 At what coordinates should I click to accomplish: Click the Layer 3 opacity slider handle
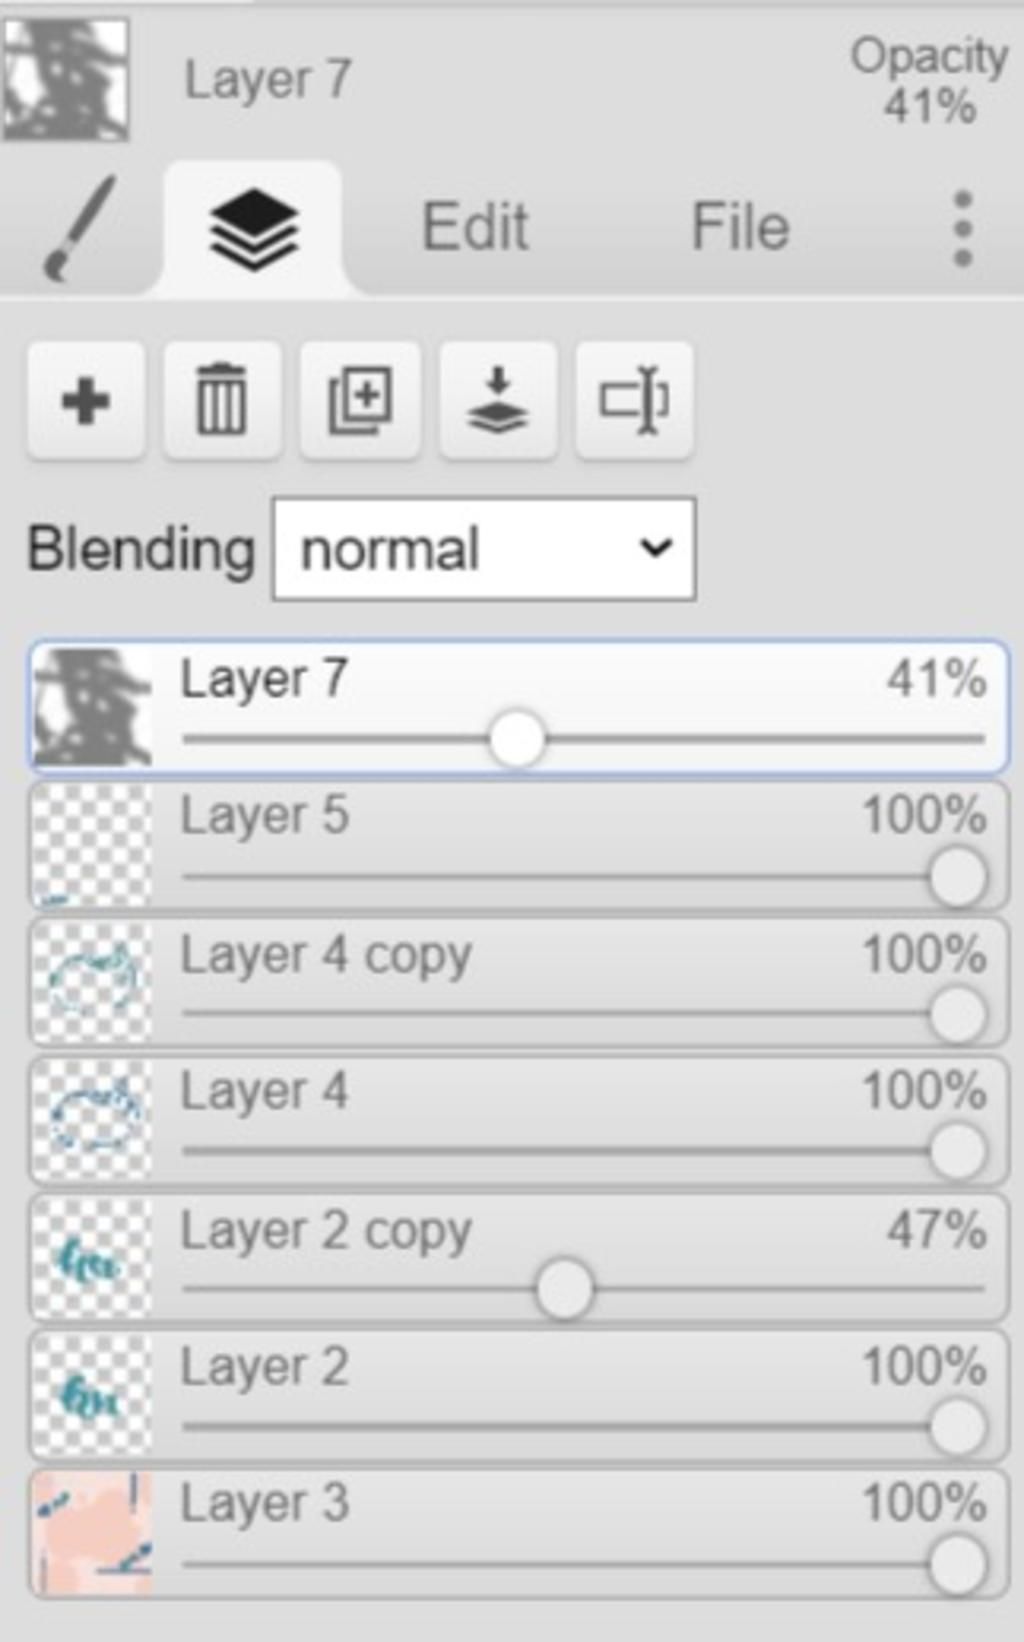(x=957, y=1565)
